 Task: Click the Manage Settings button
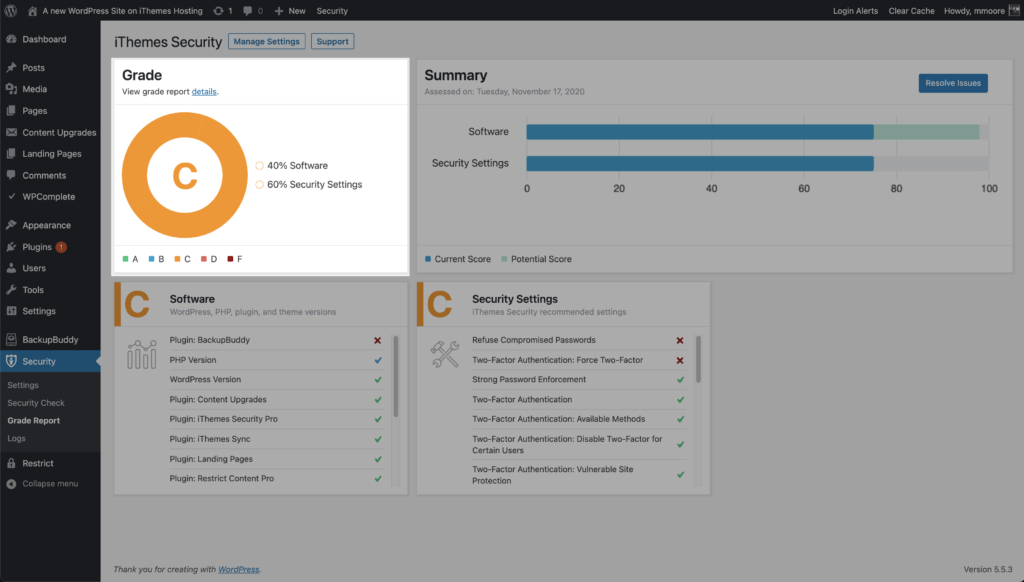266,41
